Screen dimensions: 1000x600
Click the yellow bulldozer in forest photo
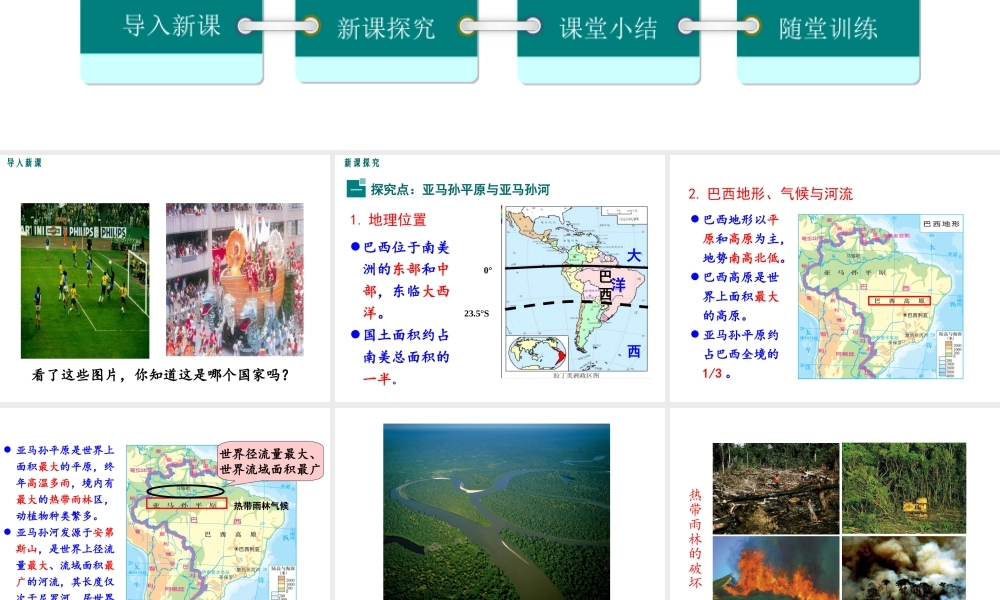(x=904, y=488)
